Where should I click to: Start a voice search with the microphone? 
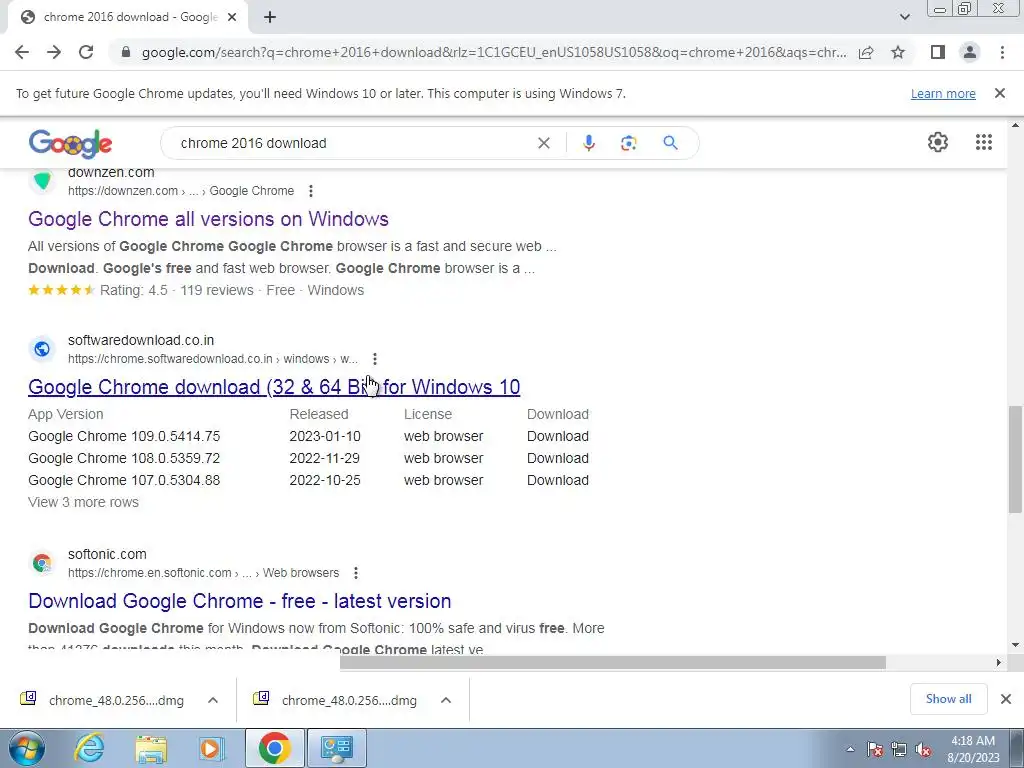tap(588, 143)
